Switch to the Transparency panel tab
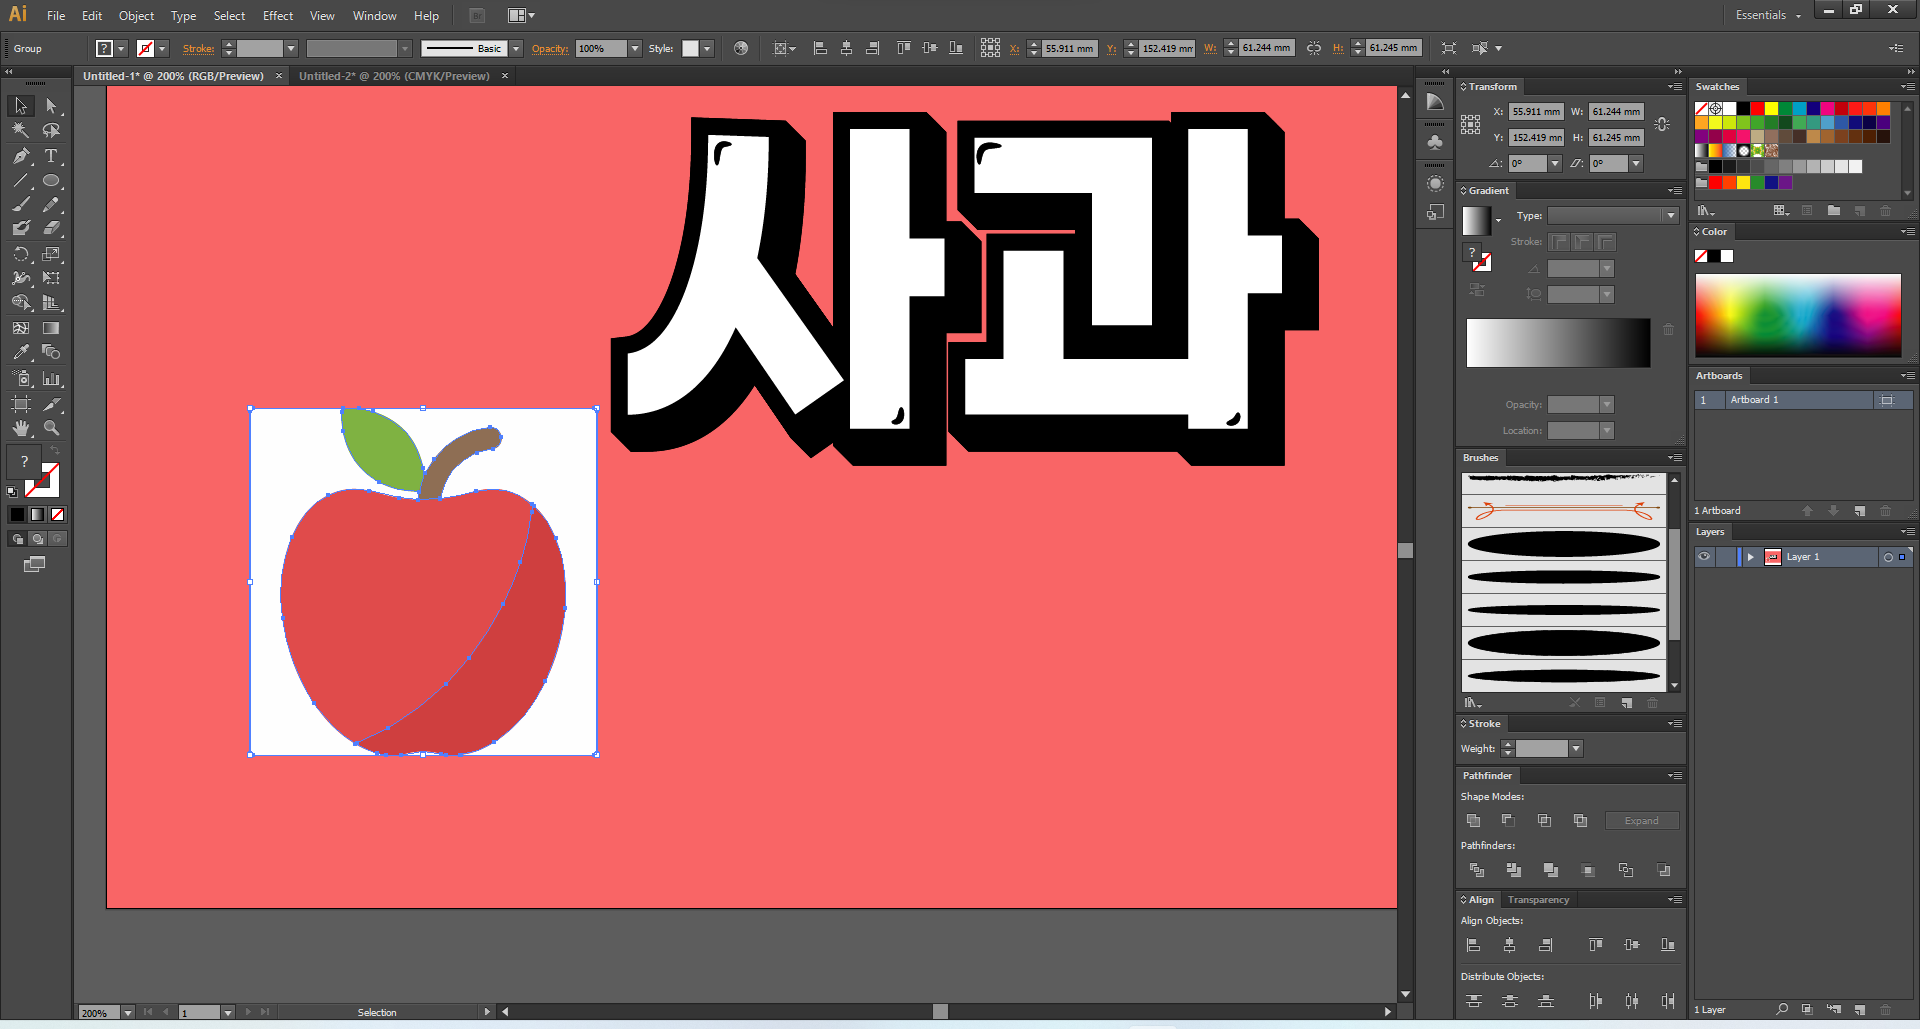The width and height of the screenshot is (1920, 1029). click(x=1538, y=900)
